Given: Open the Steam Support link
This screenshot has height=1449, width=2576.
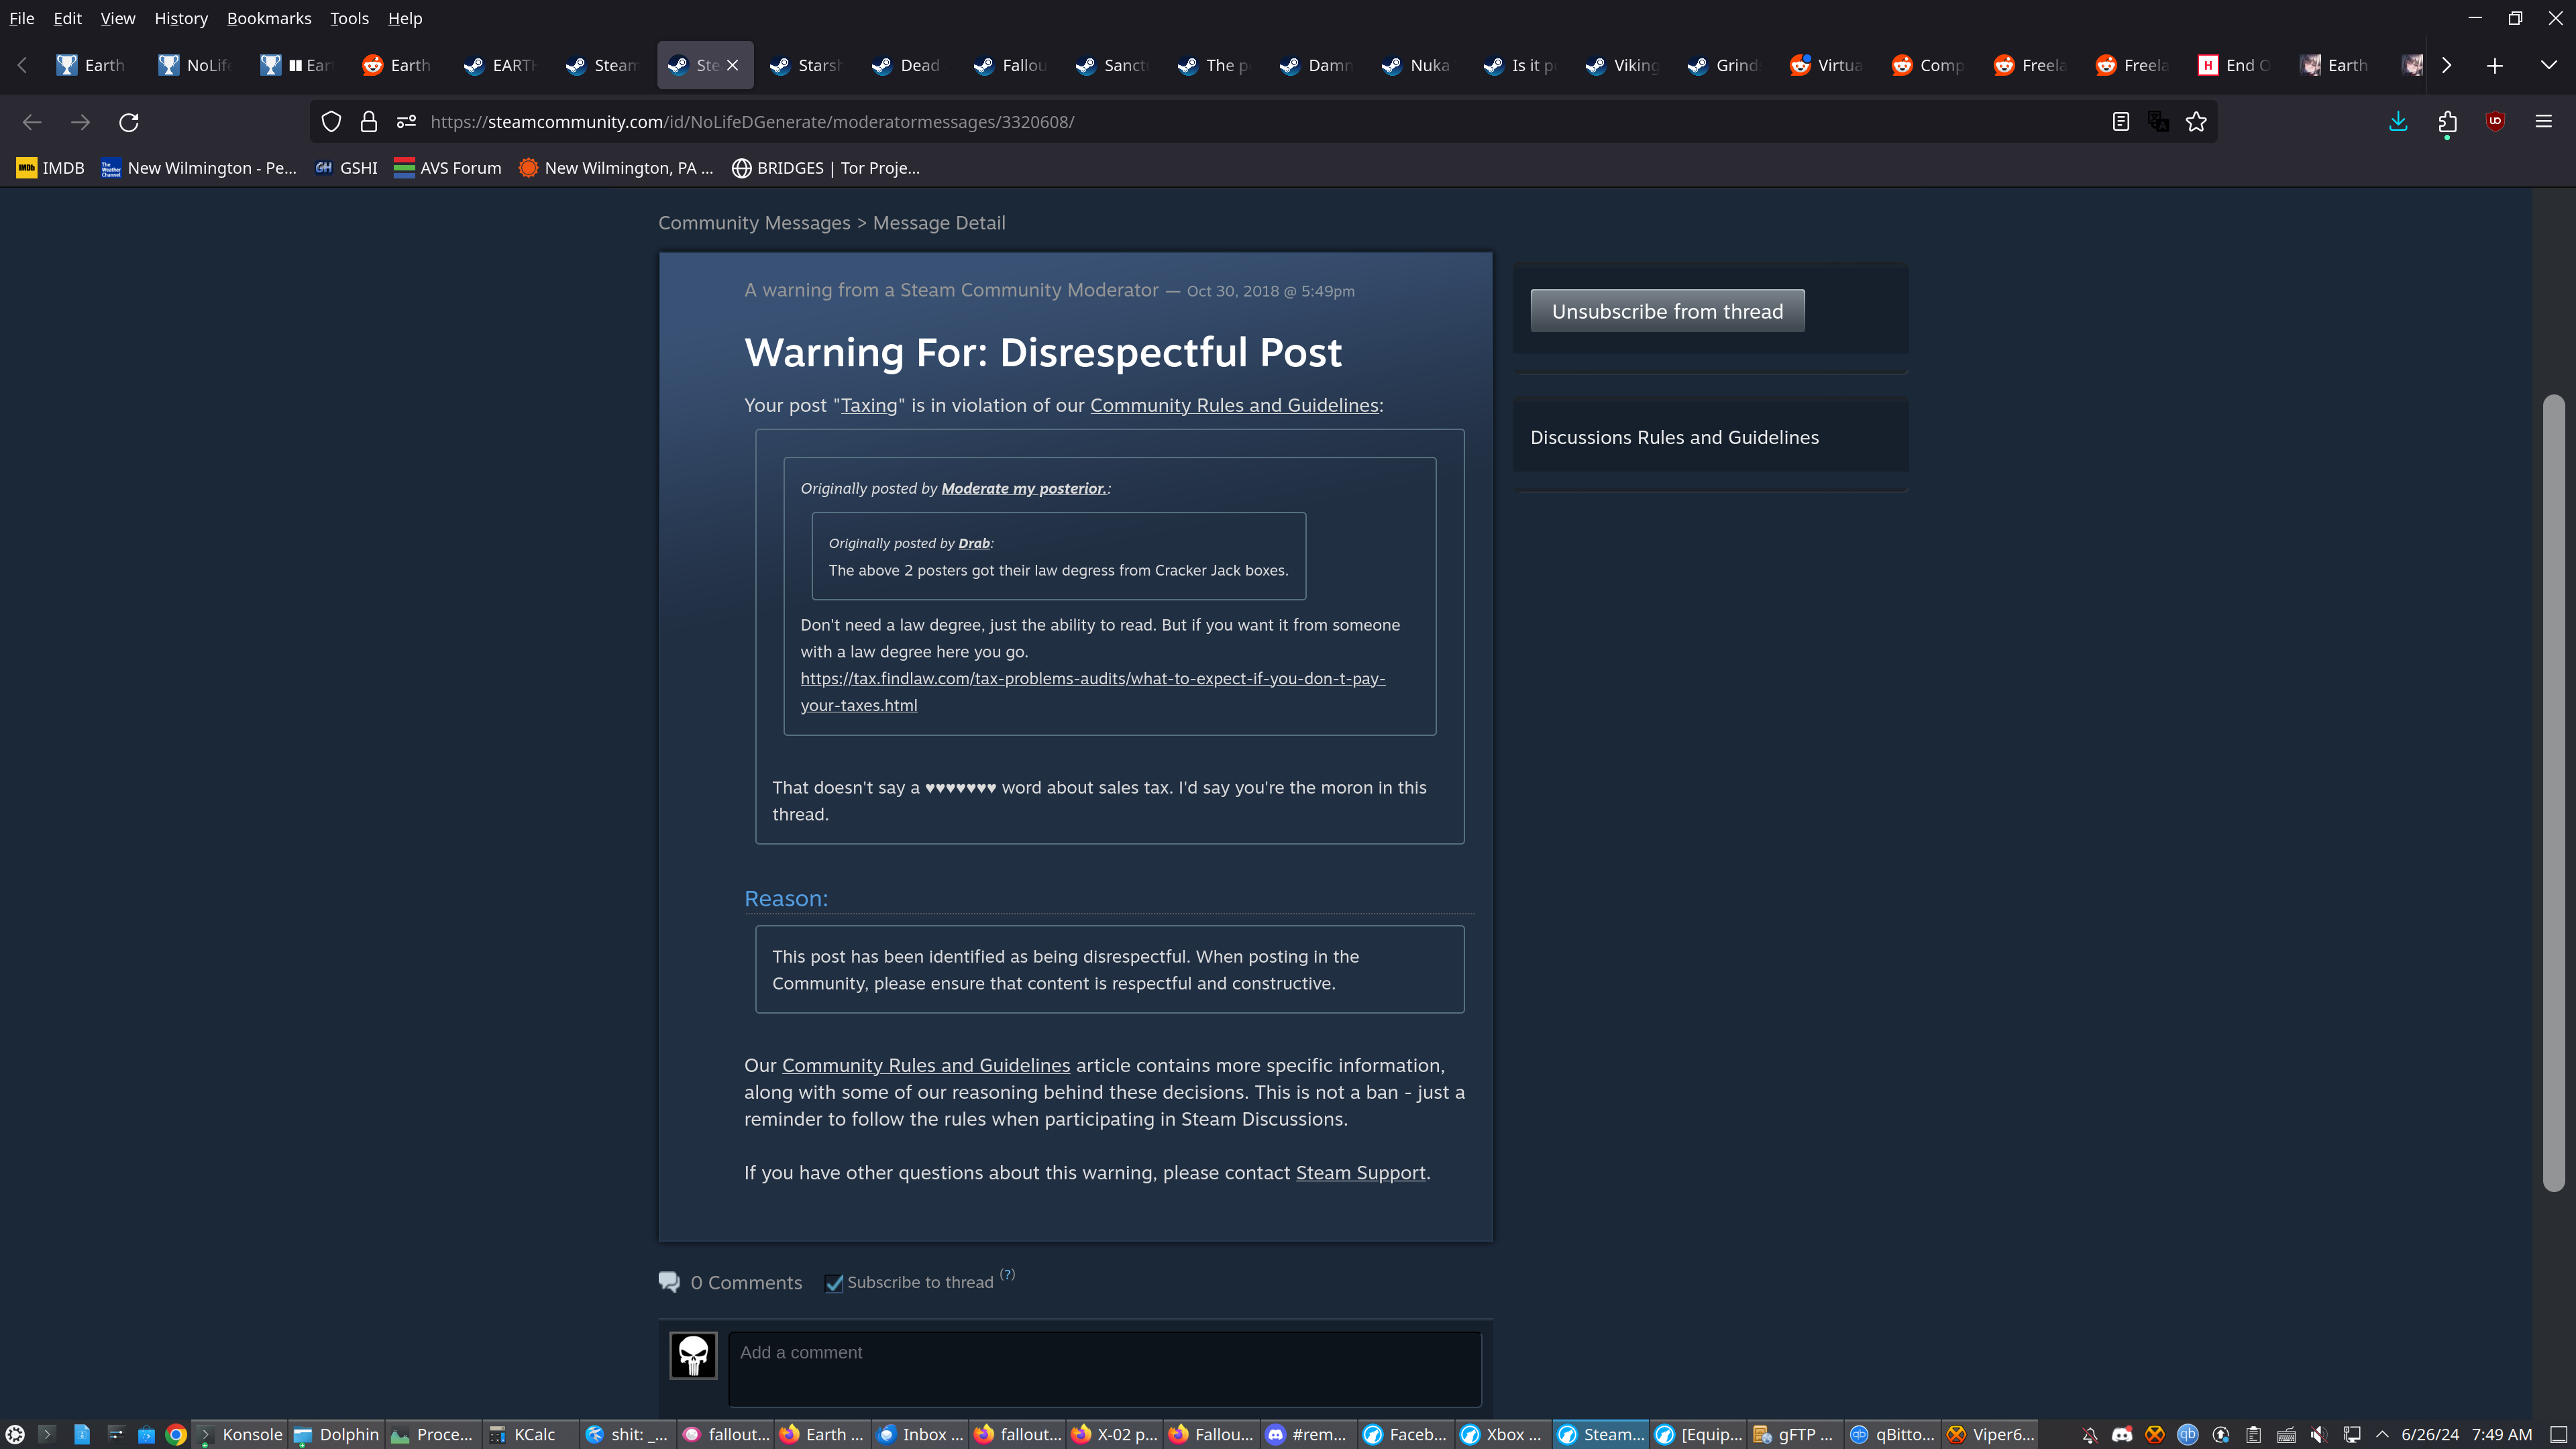Looking at the screenshot, I should pyautogui.click(x=1360, y=1172).
